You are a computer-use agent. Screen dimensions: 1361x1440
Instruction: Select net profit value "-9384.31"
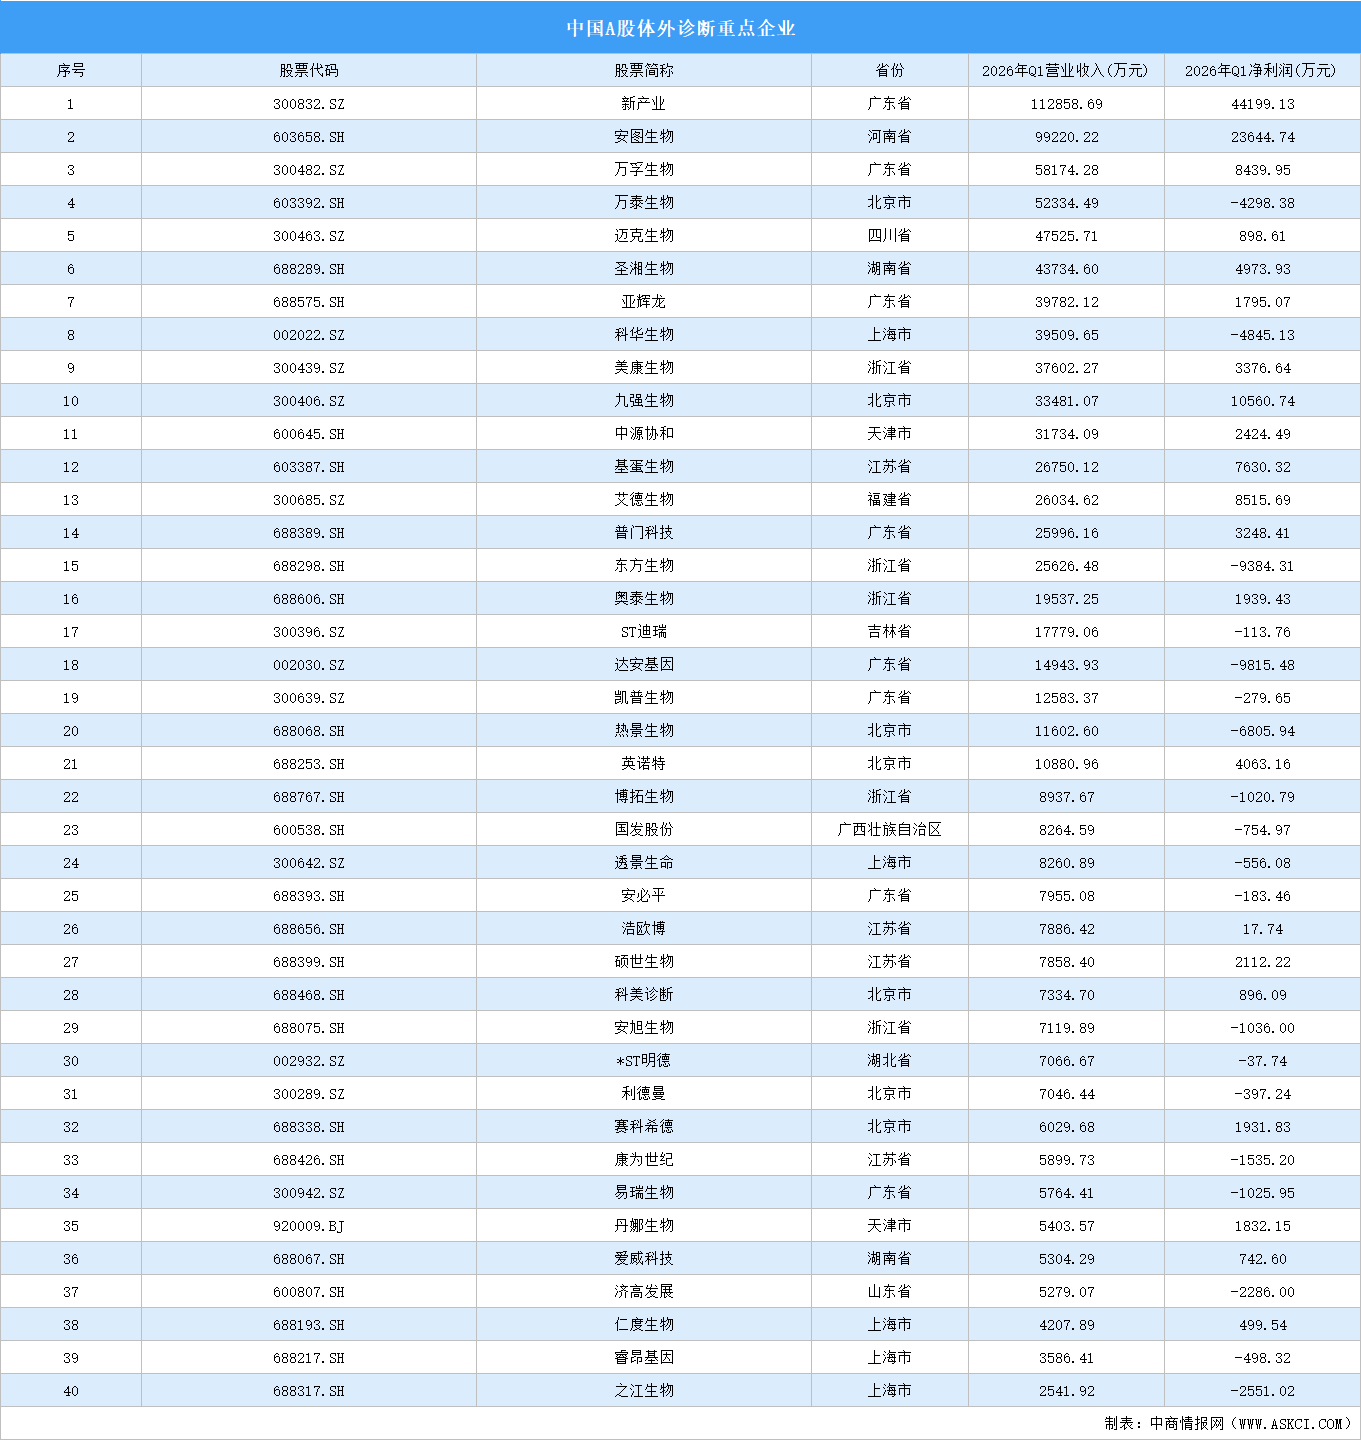coord(1262,566)
